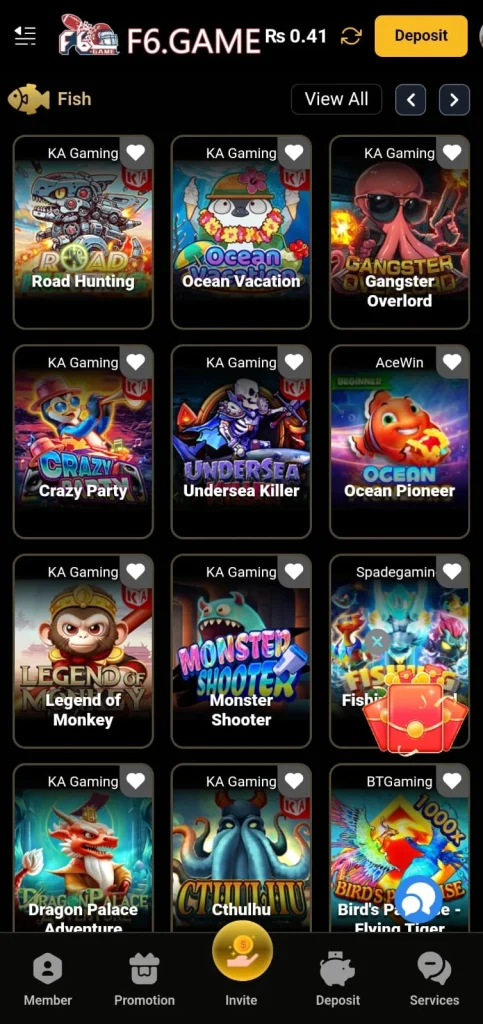Click the yellow Deposit button

coord(421,36)
